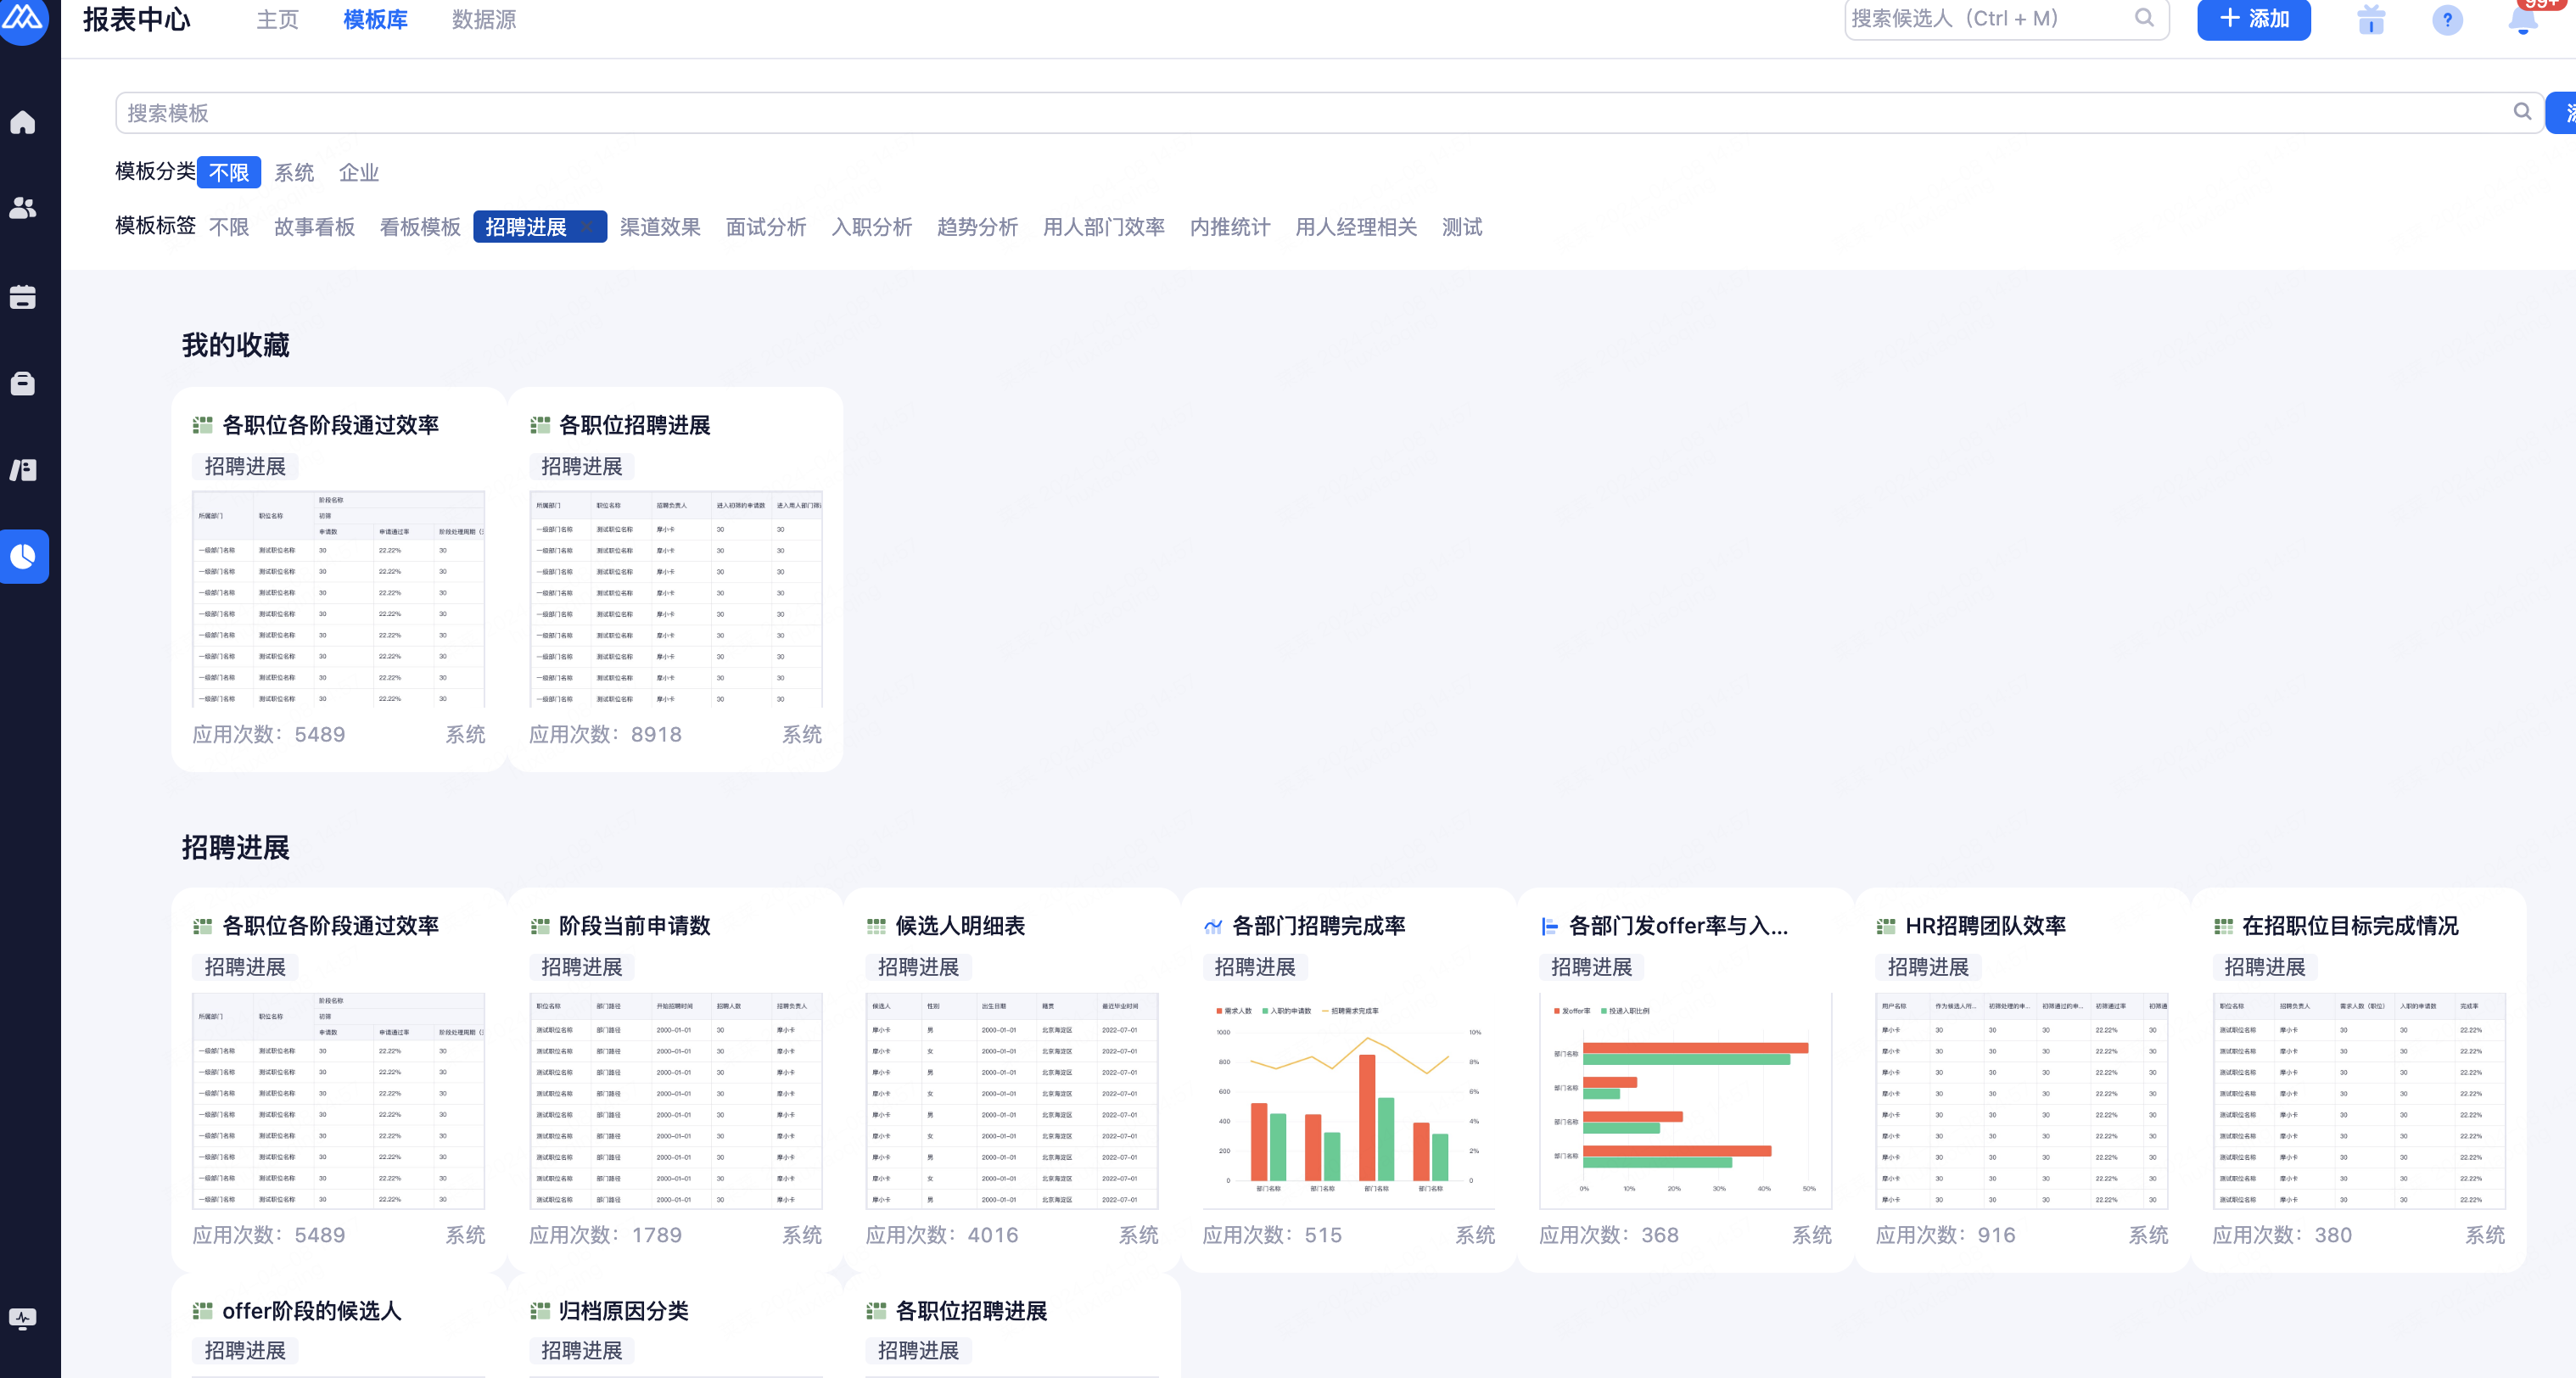This screenshot has width=2576, height=1378.
Task: Filter template category by 企业
Action: (359, 172)
